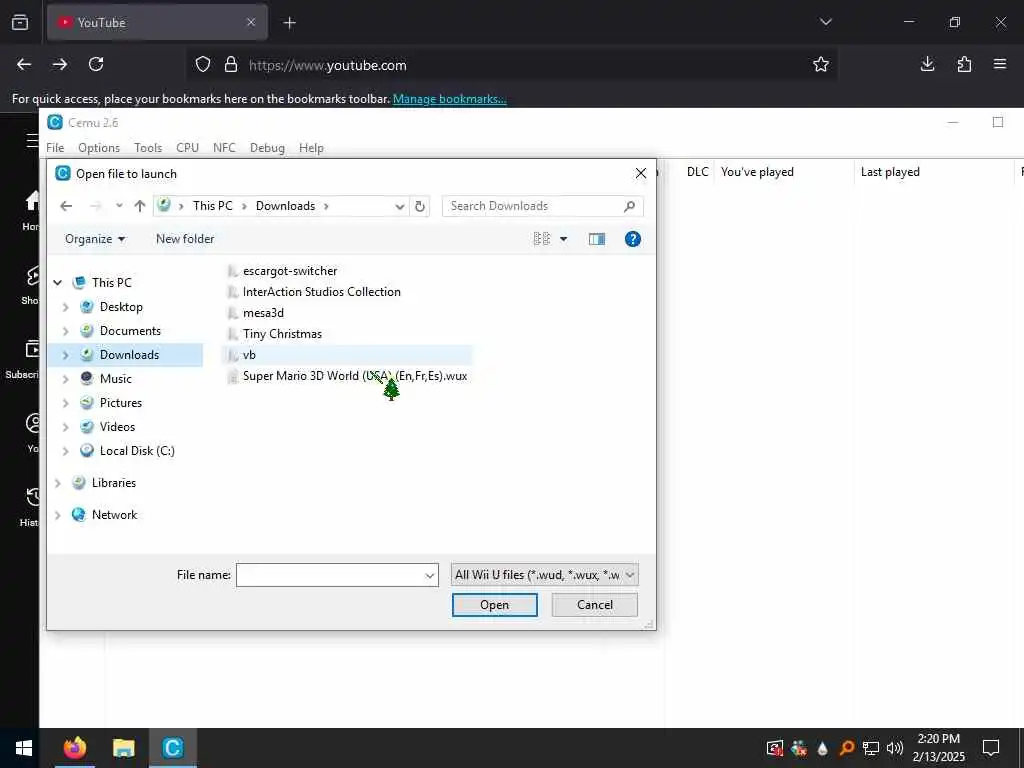Click the Search Downloads field
This screenshot has width=1024, height=768.
(543, 206)
